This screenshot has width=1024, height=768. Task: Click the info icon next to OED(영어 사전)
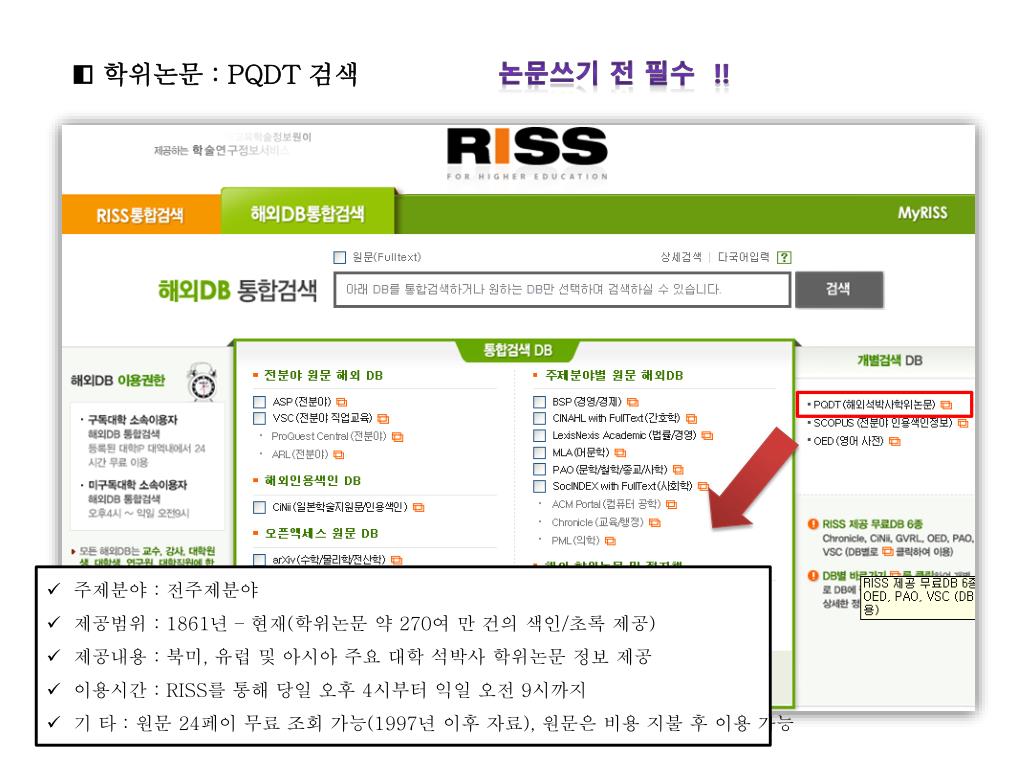tap(895, 441)
